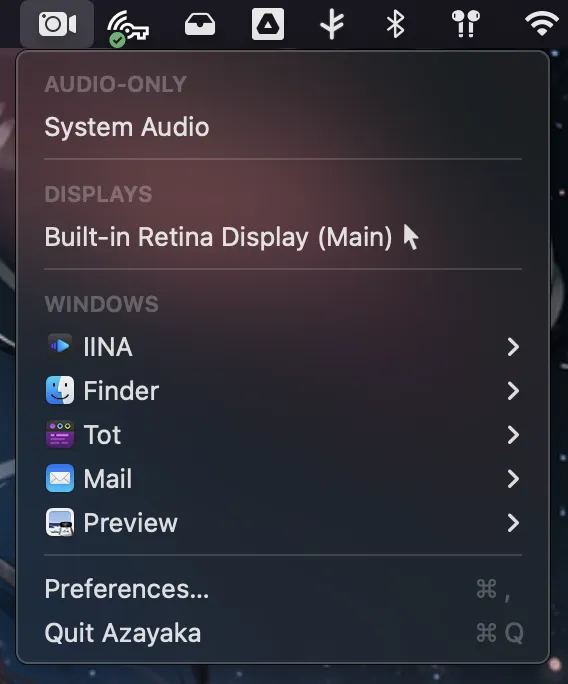Viewport: 568px width, 684px height.
Task: Open the Preview windows submenu
Action: click(x=283, y=523)
